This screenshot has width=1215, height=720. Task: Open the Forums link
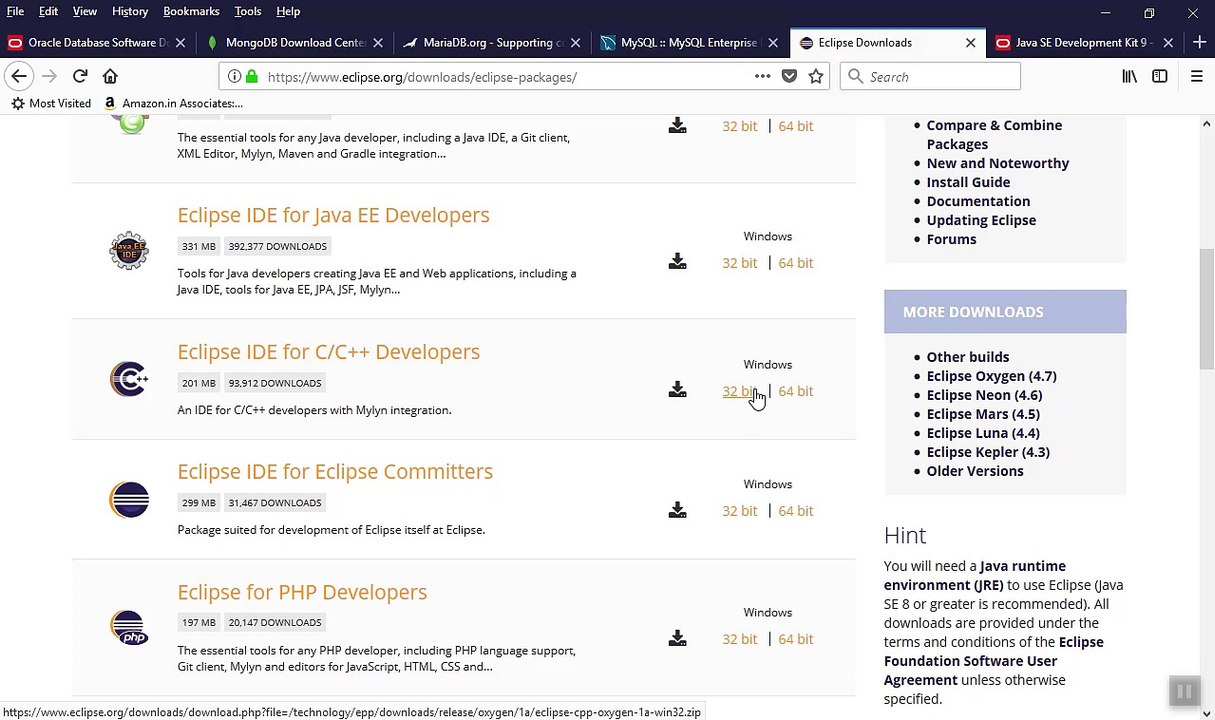(951, 239)
